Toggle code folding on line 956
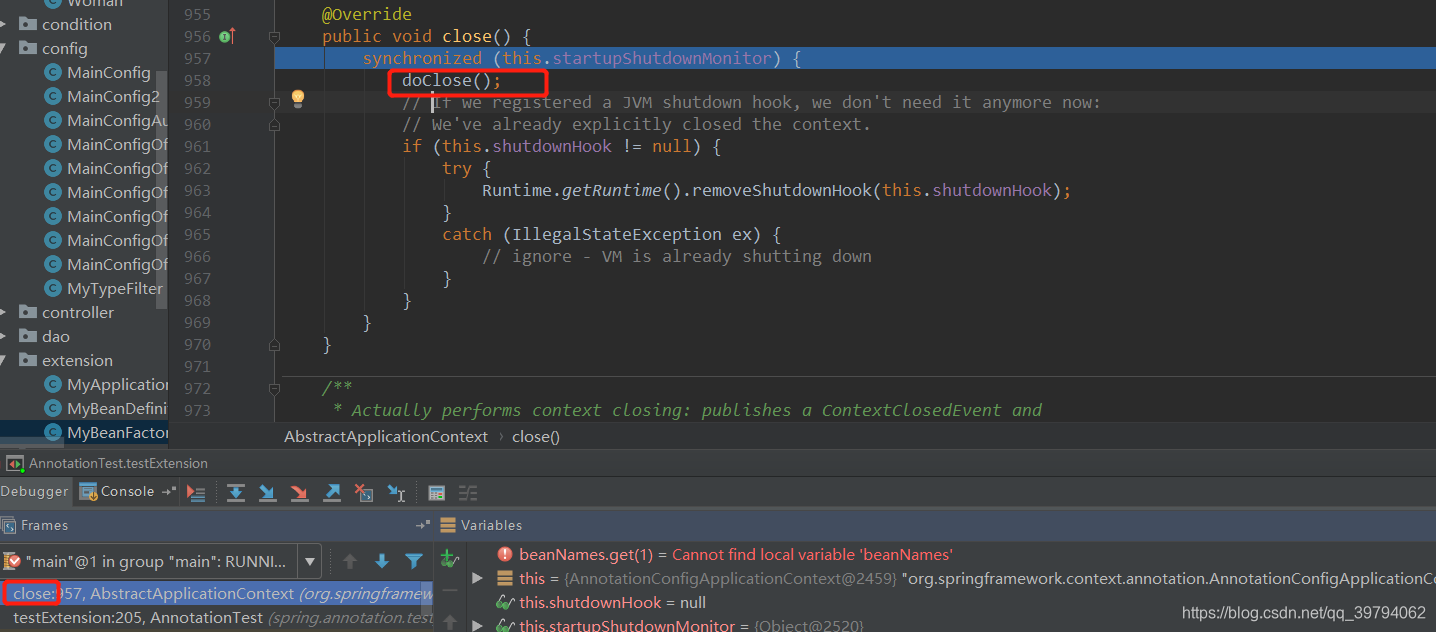The image size is (1436, 632). click(x=274, y=37)
